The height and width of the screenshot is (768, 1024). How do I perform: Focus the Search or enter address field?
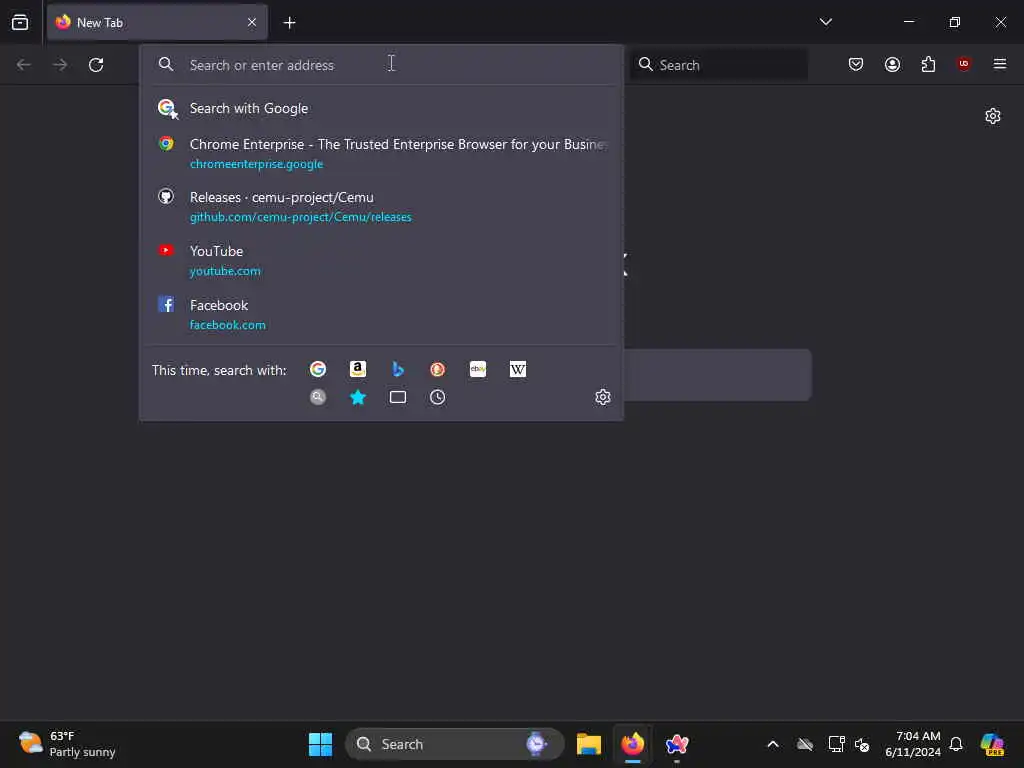click(381, 65)
